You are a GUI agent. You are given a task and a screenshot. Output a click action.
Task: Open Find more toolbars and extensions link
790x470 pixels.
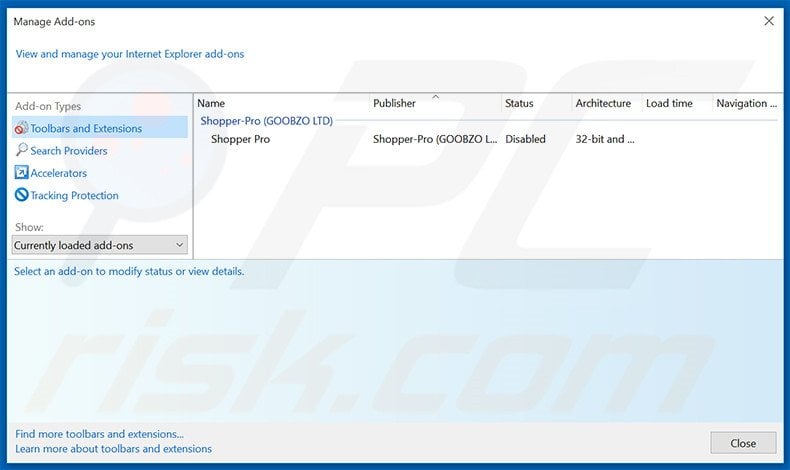pyautogui.click(x=100, y=434)
